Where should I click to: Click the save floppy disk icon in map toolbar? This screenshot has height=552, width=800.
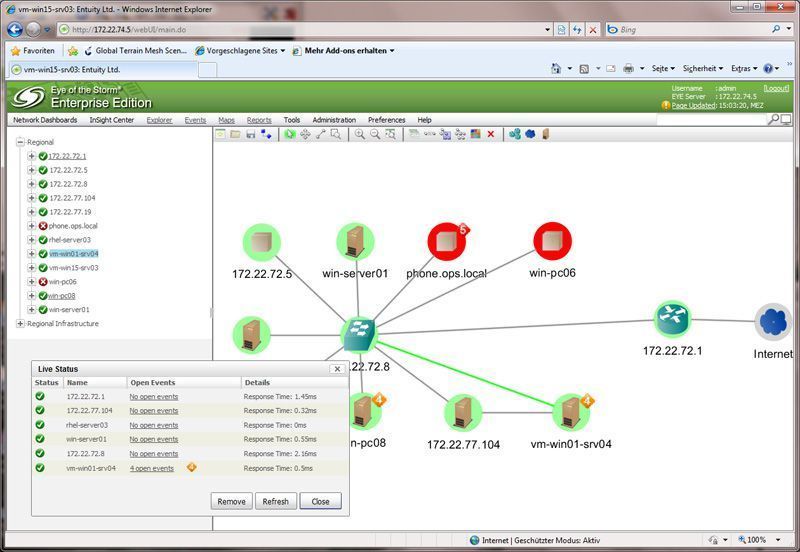pos(251,134)
